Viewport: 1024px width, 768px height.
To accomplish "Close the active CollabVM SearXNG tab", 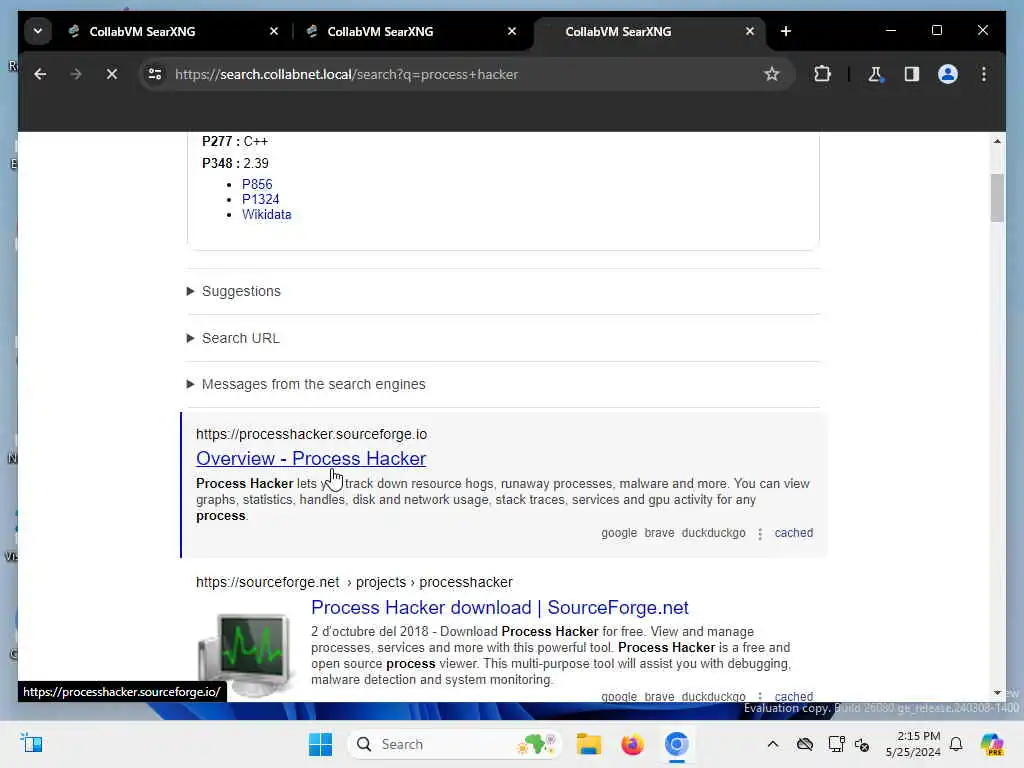I will (750, 31).
